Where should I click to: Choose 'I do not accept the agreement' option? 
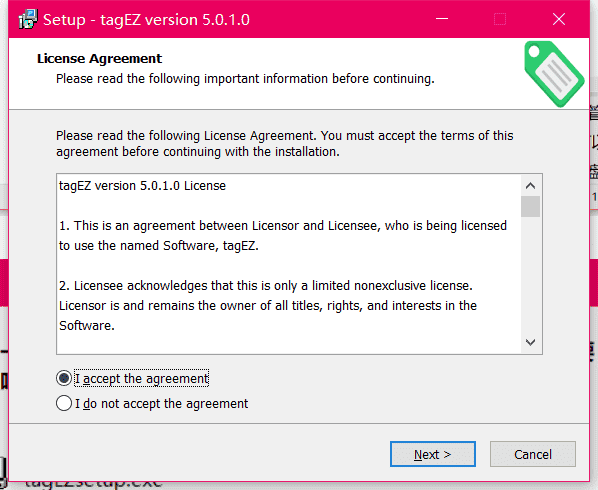pyautogui.click(x=64, y=403)
